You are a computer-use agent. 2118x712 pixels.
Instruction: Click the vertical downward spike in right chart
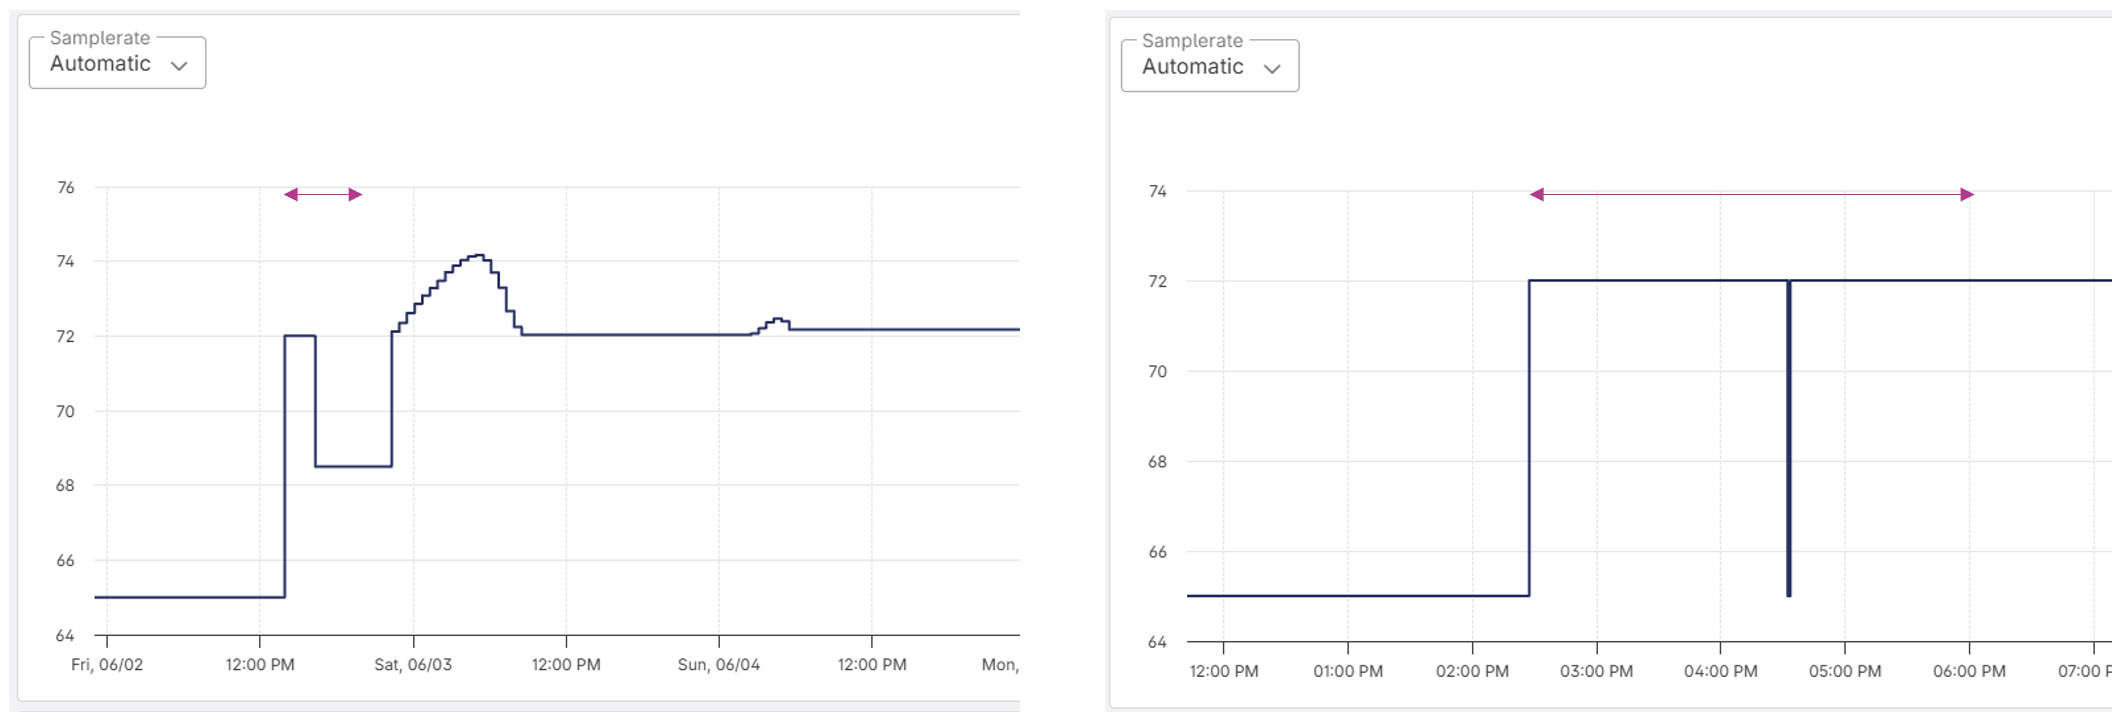click(x=1788, y=440)
